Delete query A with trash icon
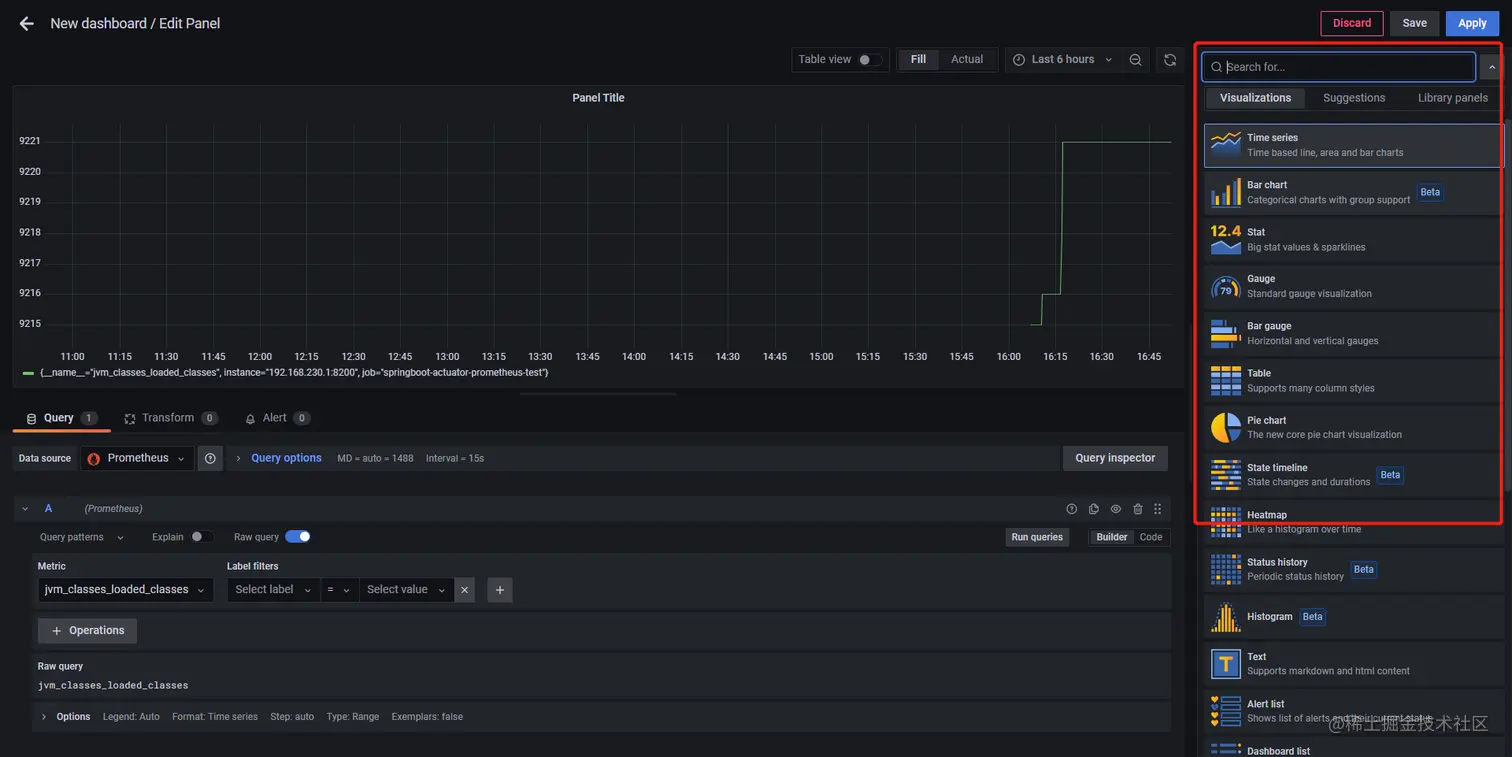 1137,509
